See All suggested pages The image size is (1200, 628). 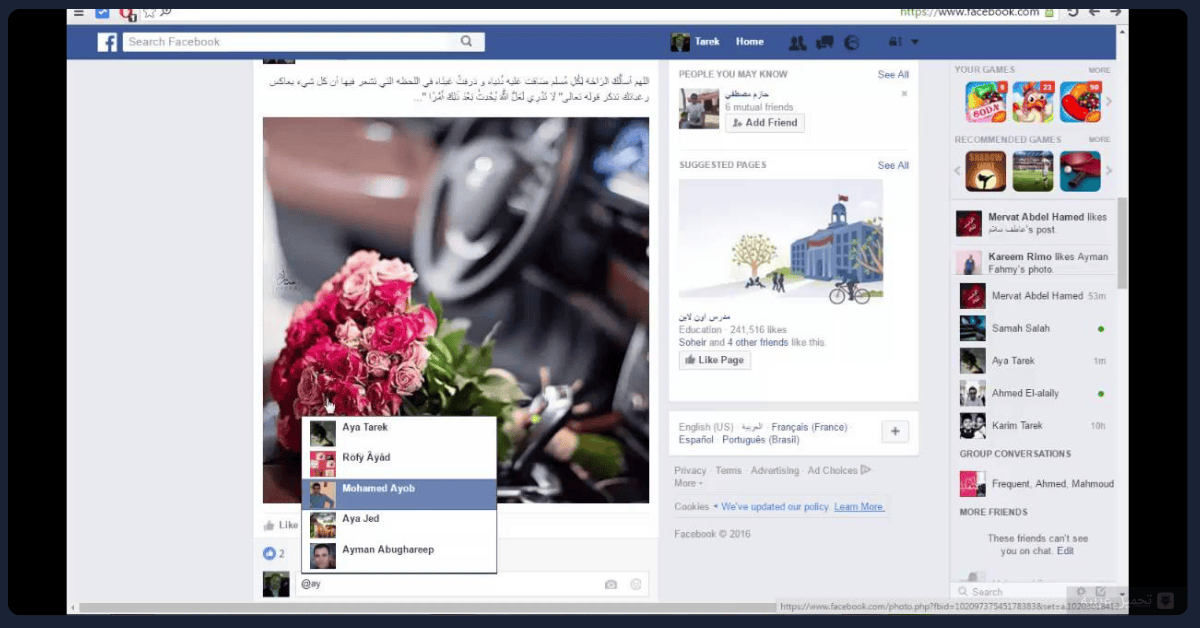pyautogui.click(x=893, y=166)
